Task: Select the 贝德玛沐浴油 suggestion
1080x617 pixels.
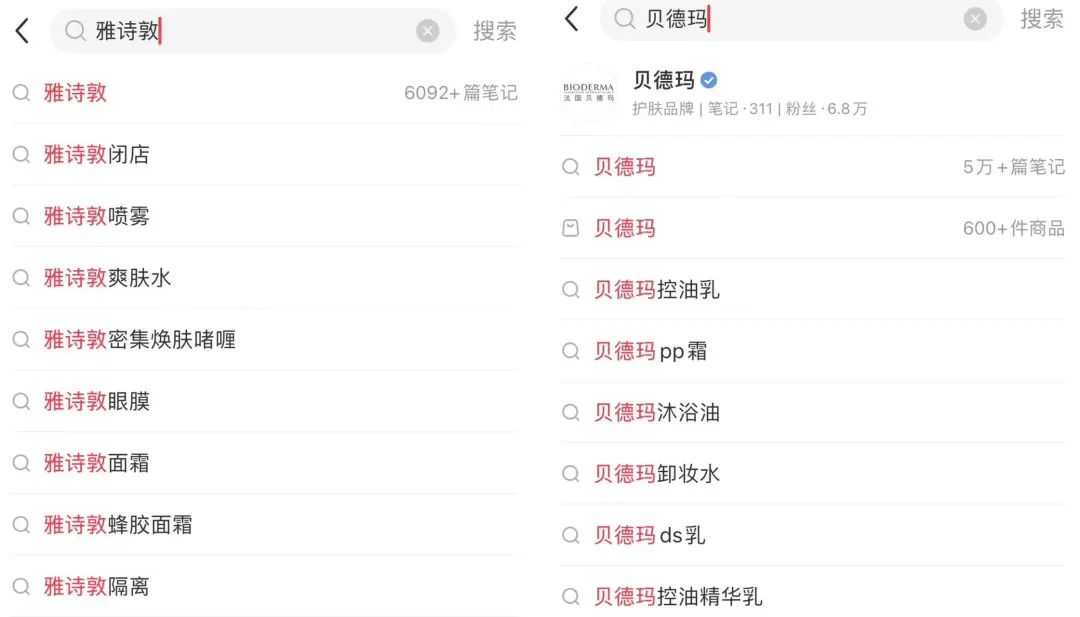Action: coord(657,412)
